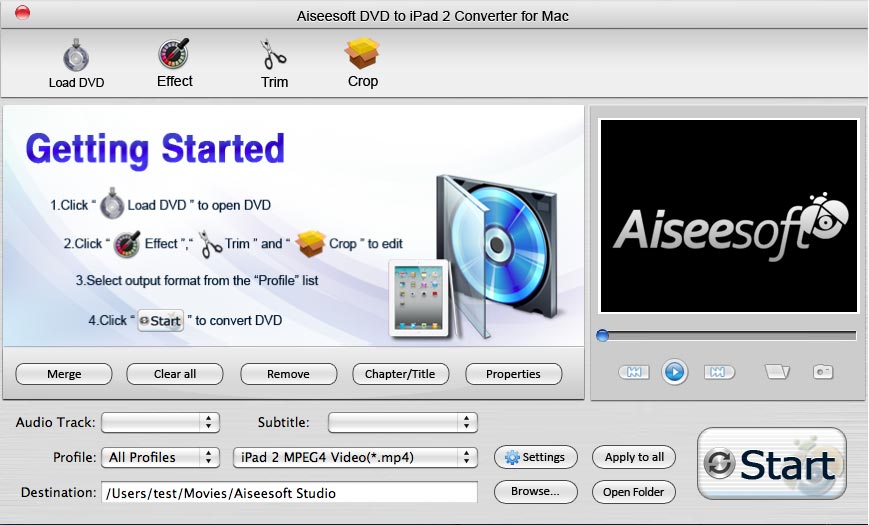Viewport: 869px width, 525px height.
Task: Open the snapshot folder icon
Action: [x=777, y=372]
